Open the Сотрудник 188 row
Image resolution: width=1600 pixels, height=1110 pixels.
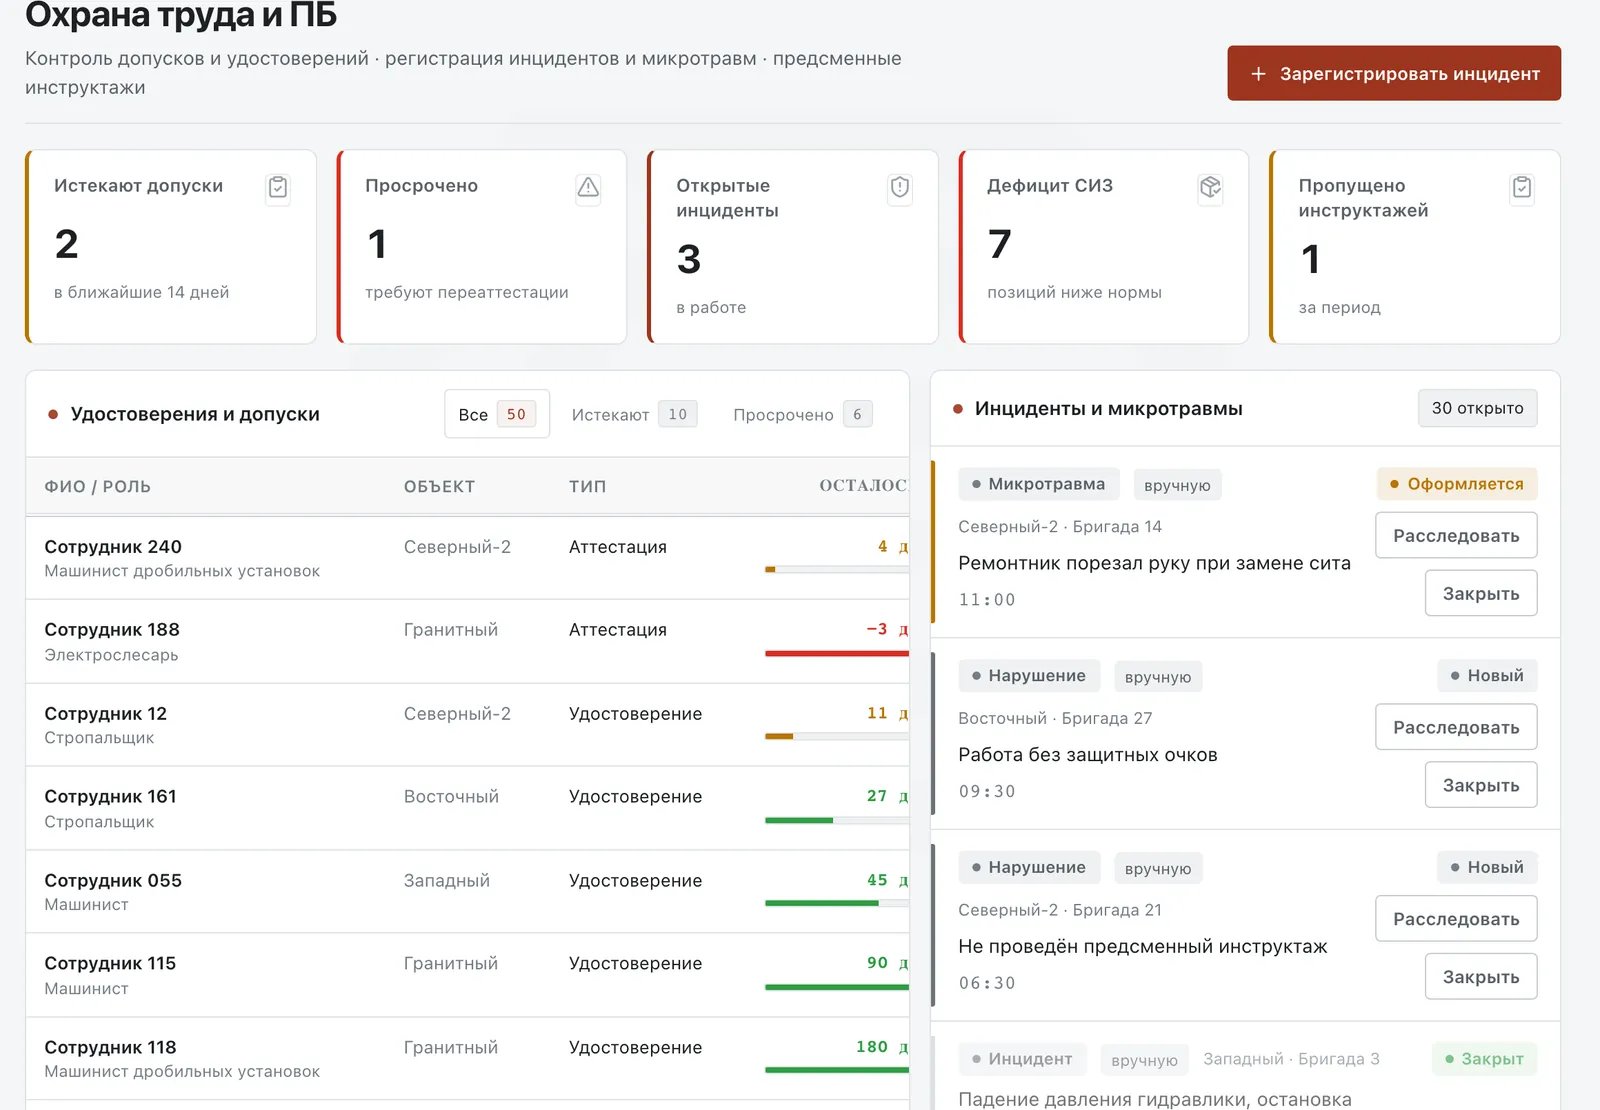[x=467, y=642]
